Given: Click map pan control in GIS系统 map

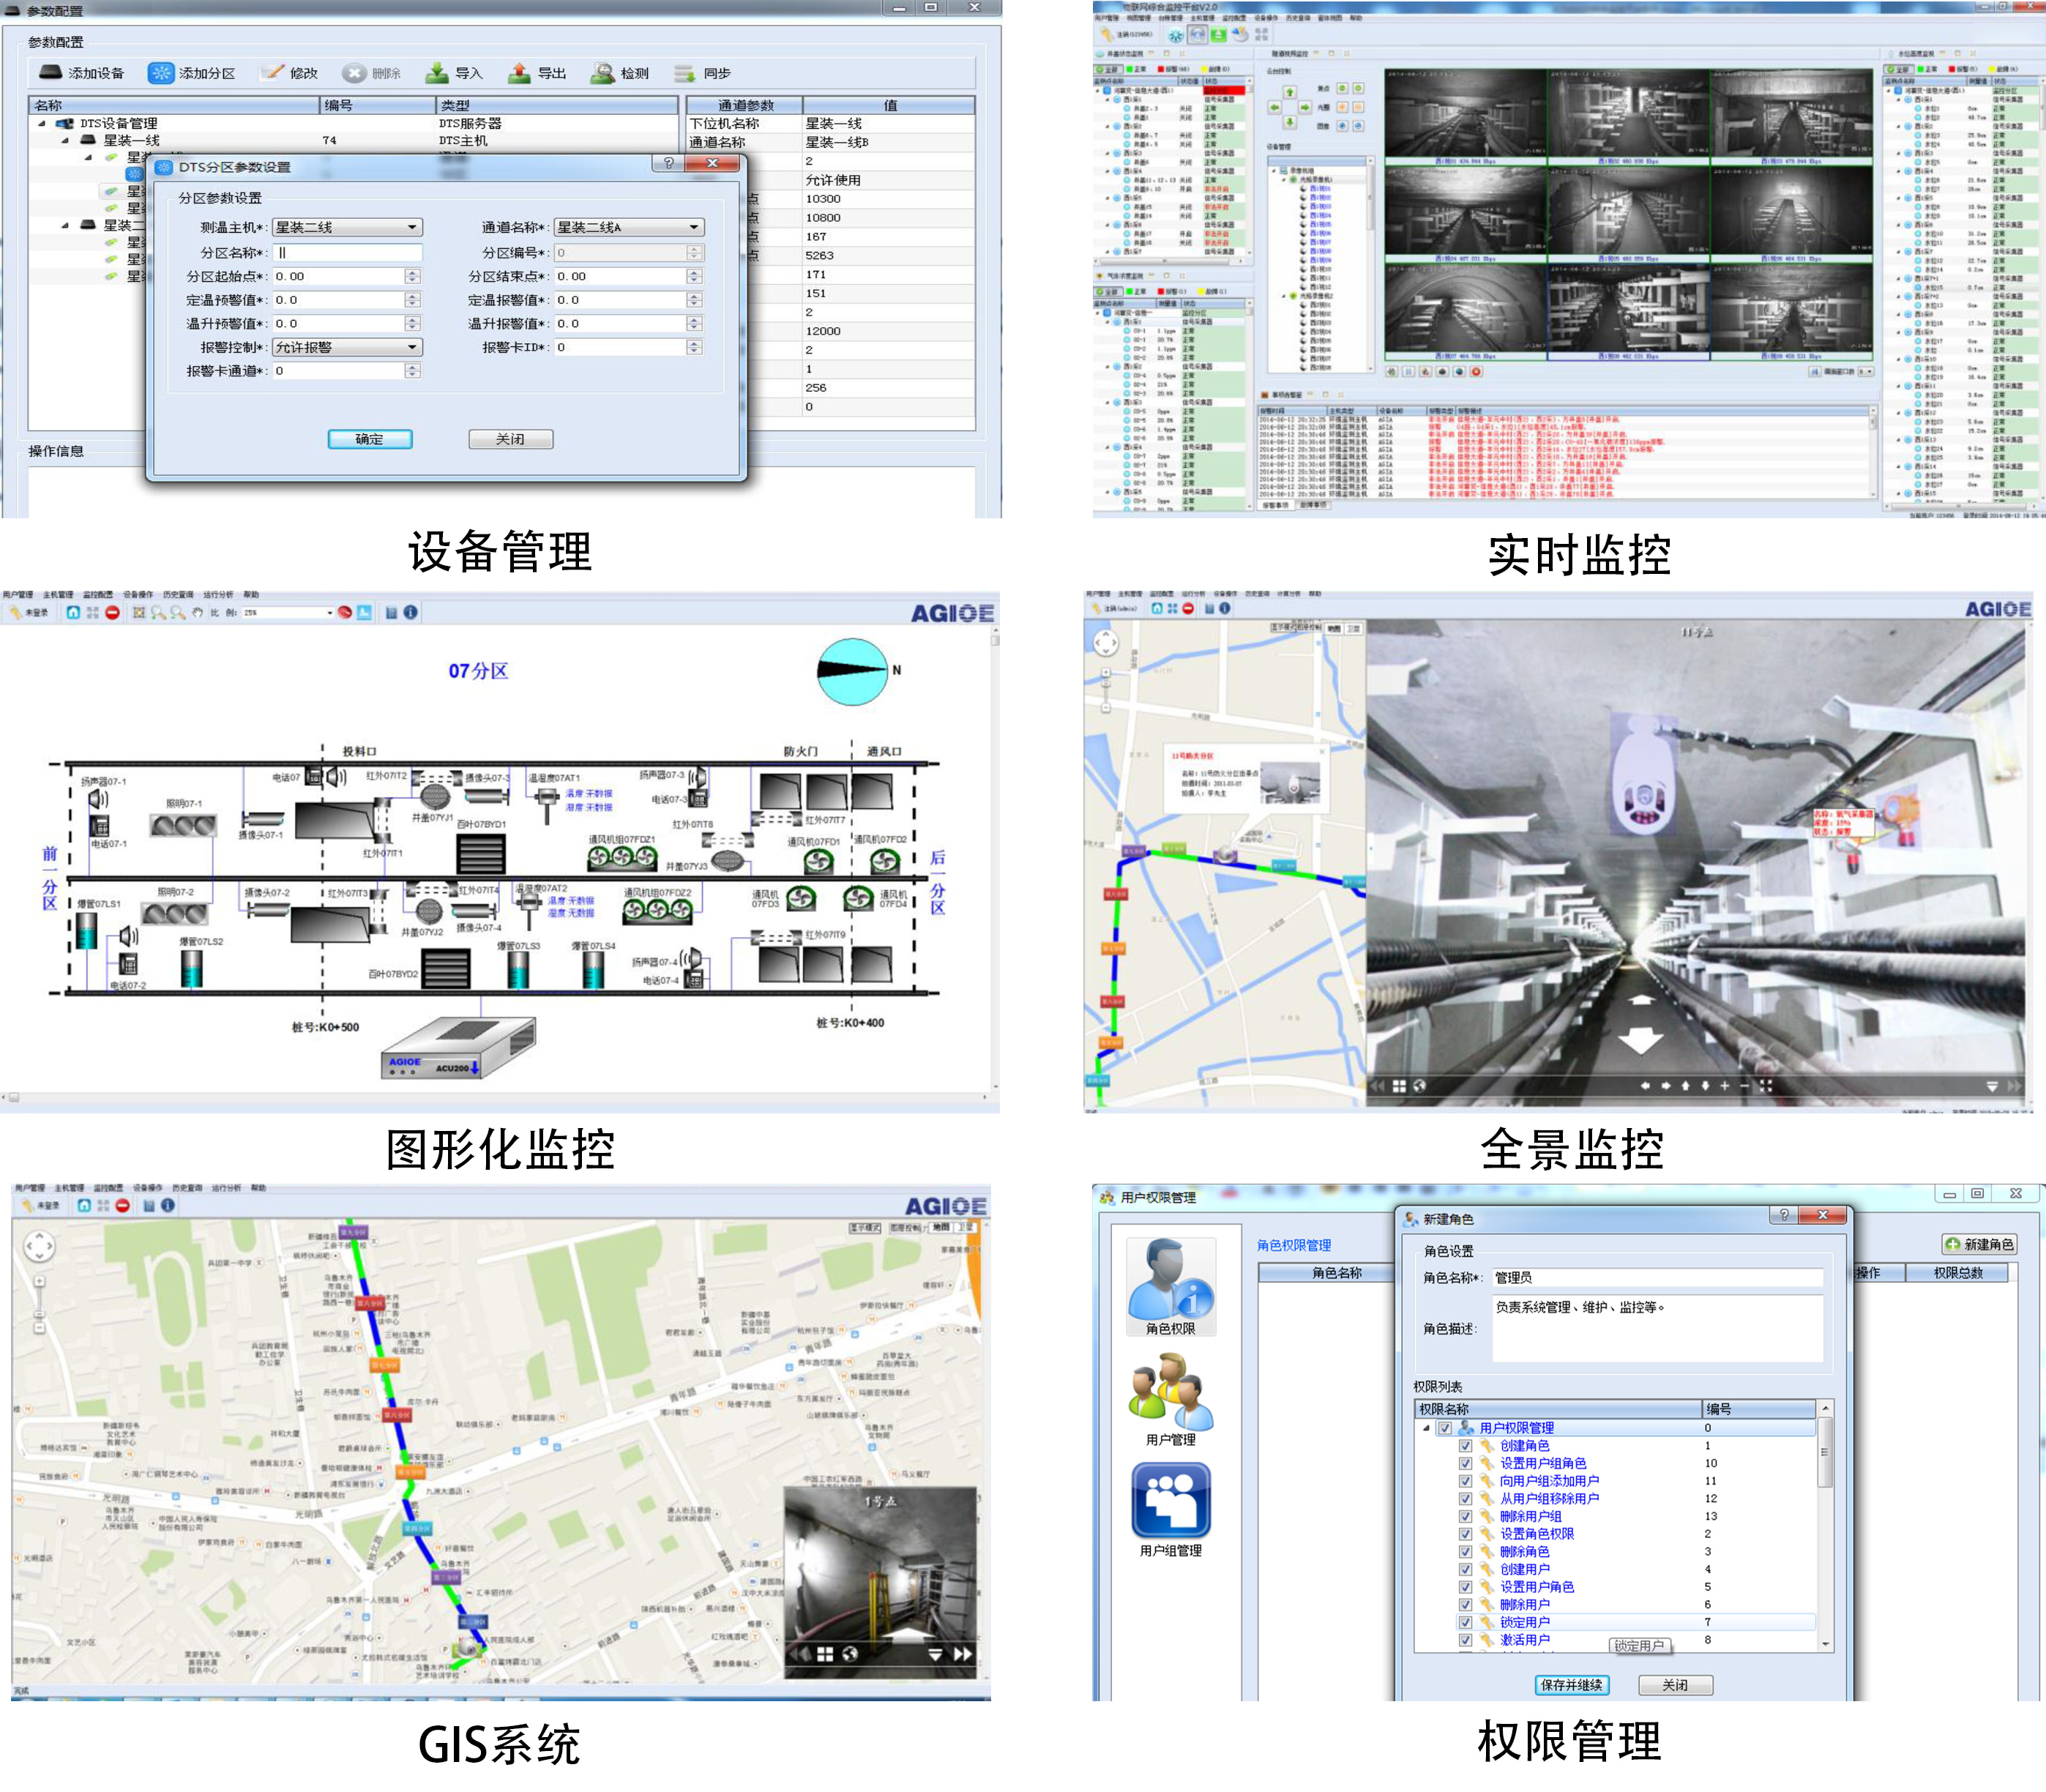Looking at the screenshot, I should coord(39,1246).
